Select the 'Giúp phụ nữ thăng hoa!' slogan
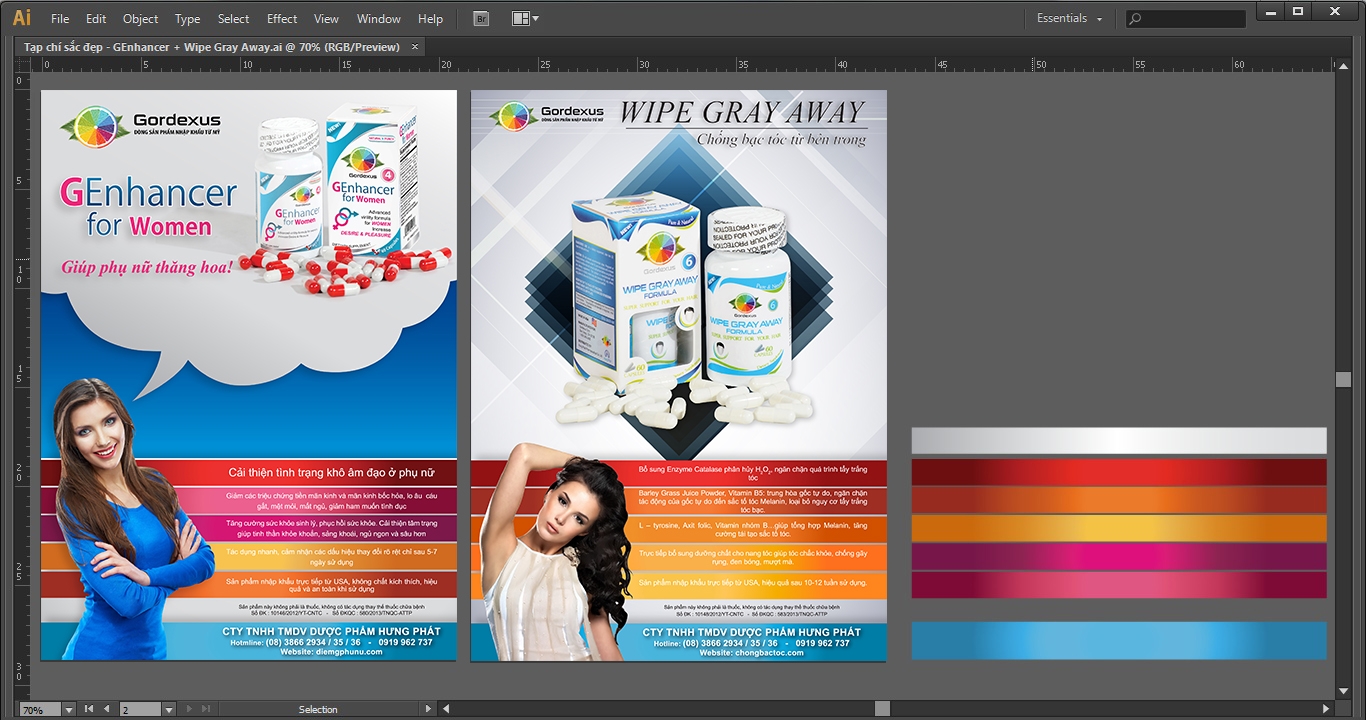 [x=147, y=267]
